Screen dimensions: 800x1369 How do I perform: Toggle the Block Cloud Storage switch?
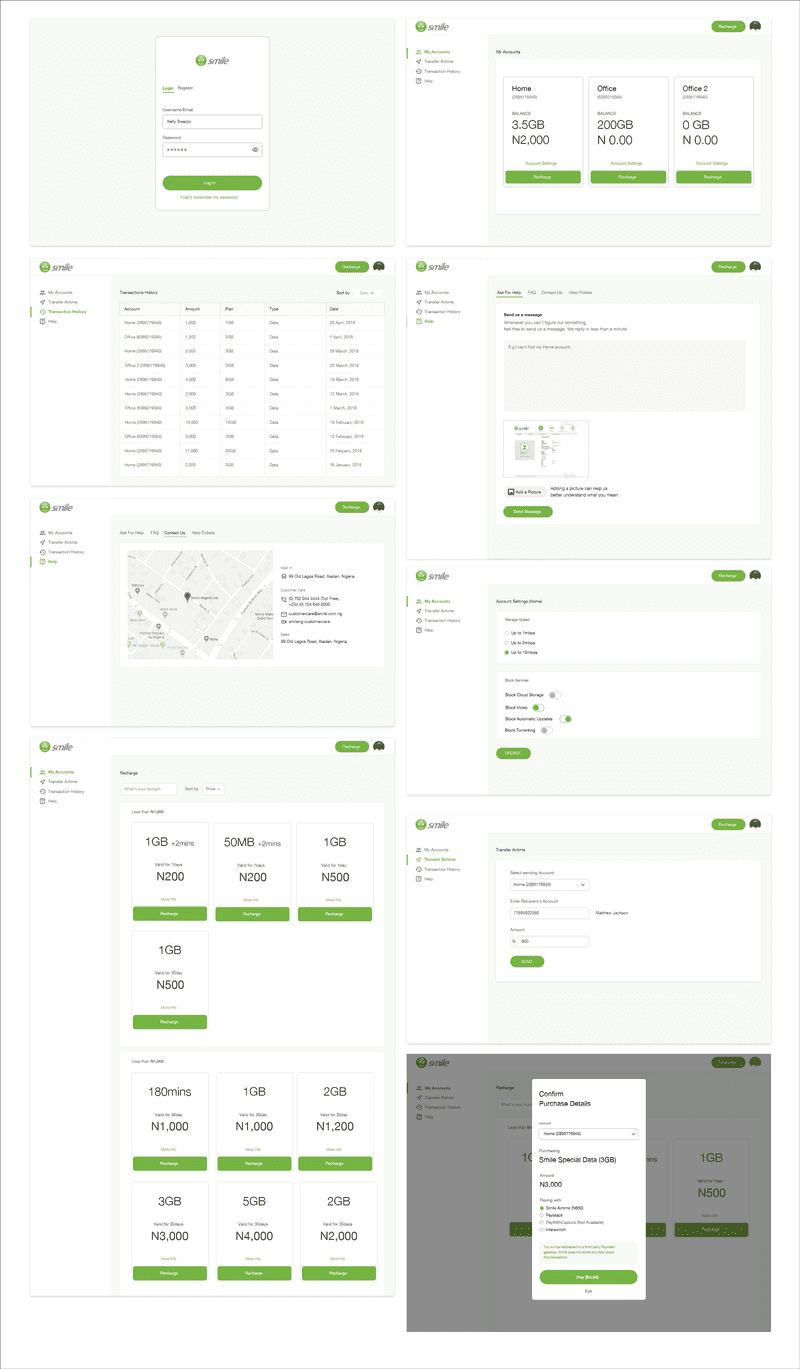[x=553, y=694]
